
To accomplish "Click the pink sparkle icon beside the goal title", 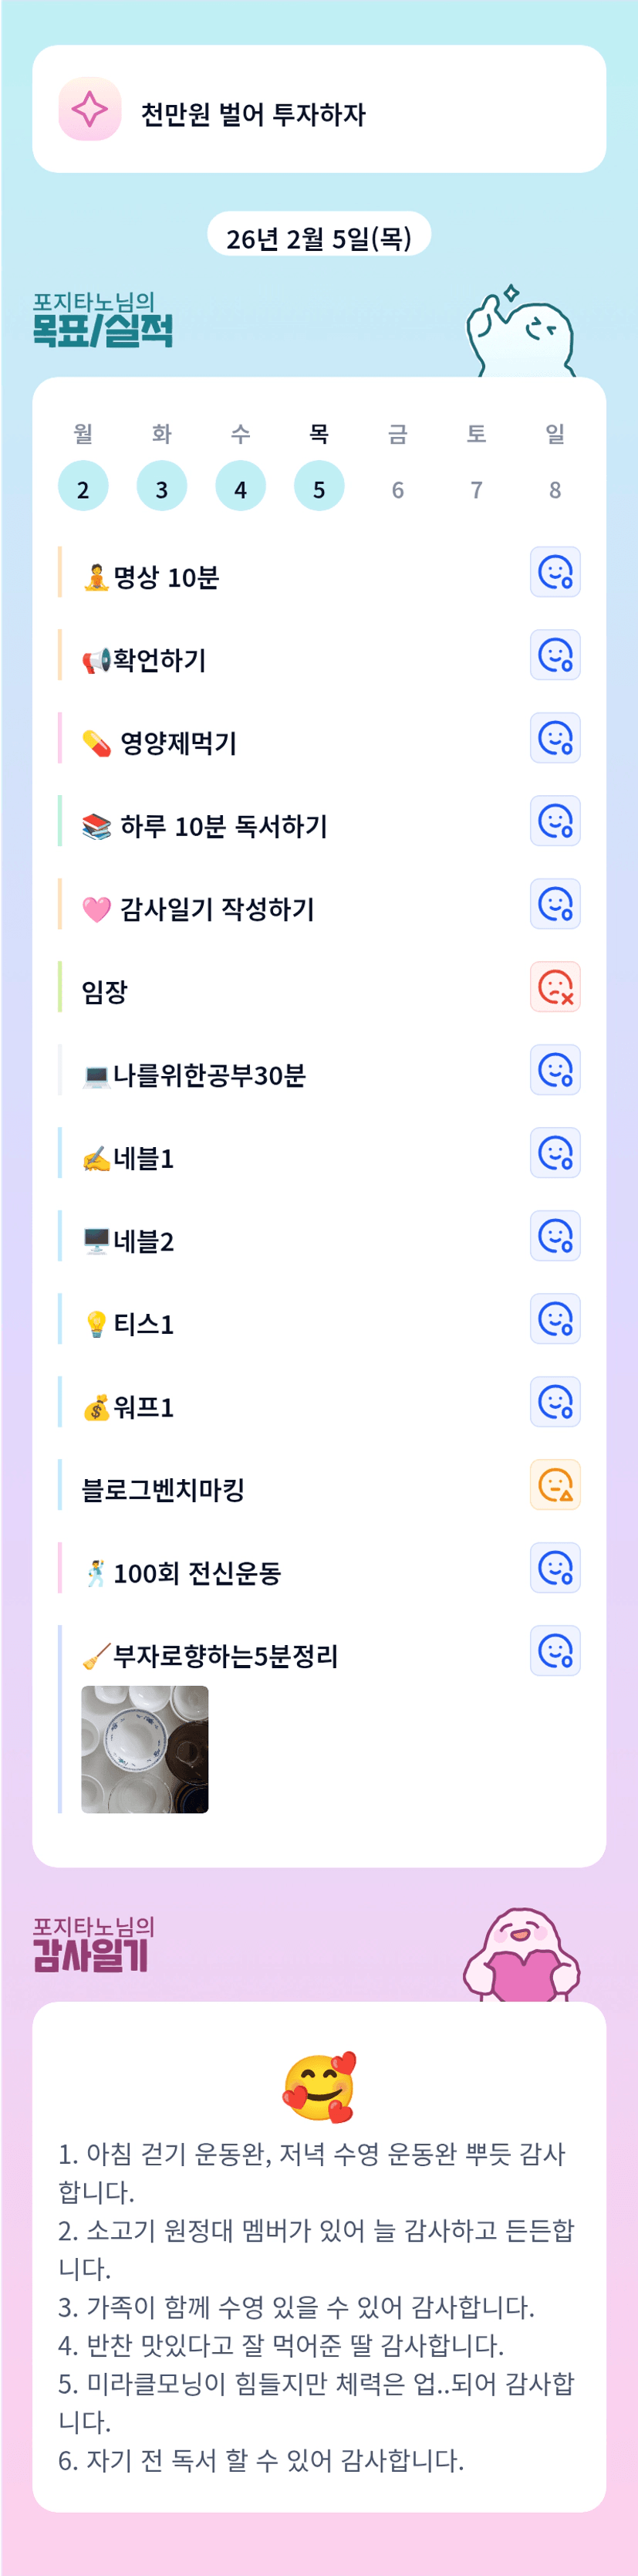I will click(90, 109).
